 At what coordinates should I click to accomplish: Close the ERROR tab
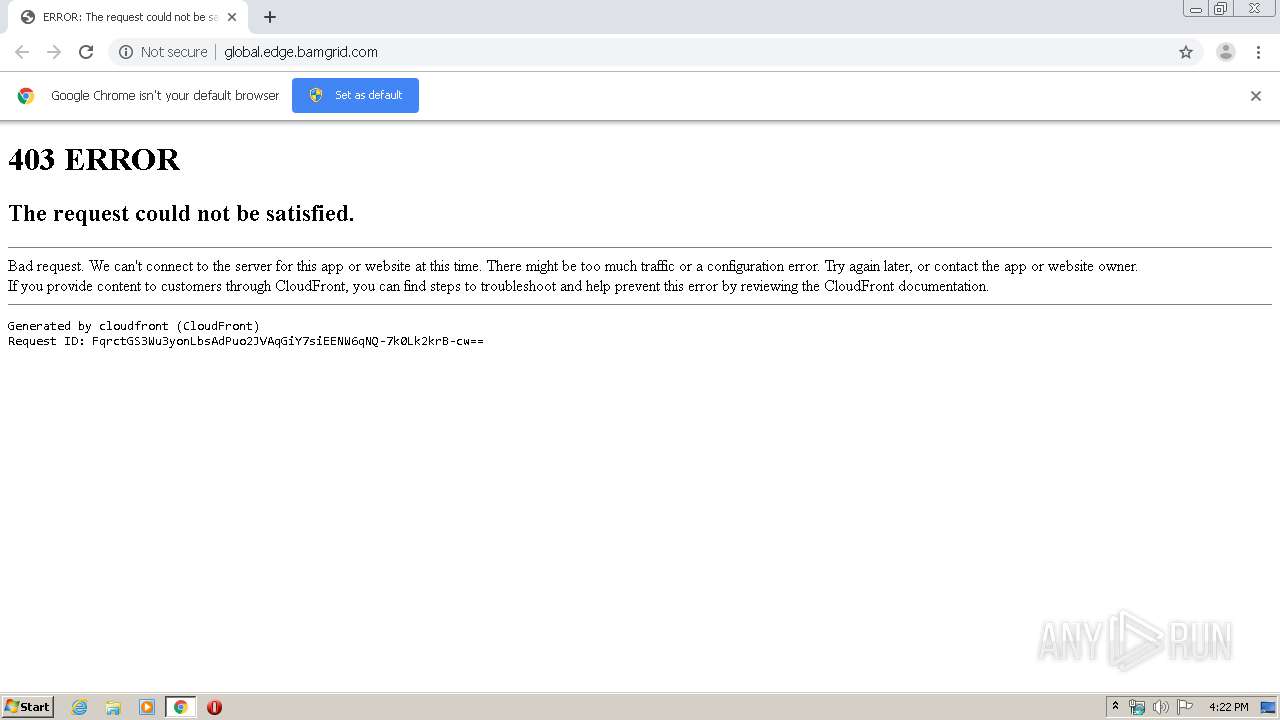[232, 17]
